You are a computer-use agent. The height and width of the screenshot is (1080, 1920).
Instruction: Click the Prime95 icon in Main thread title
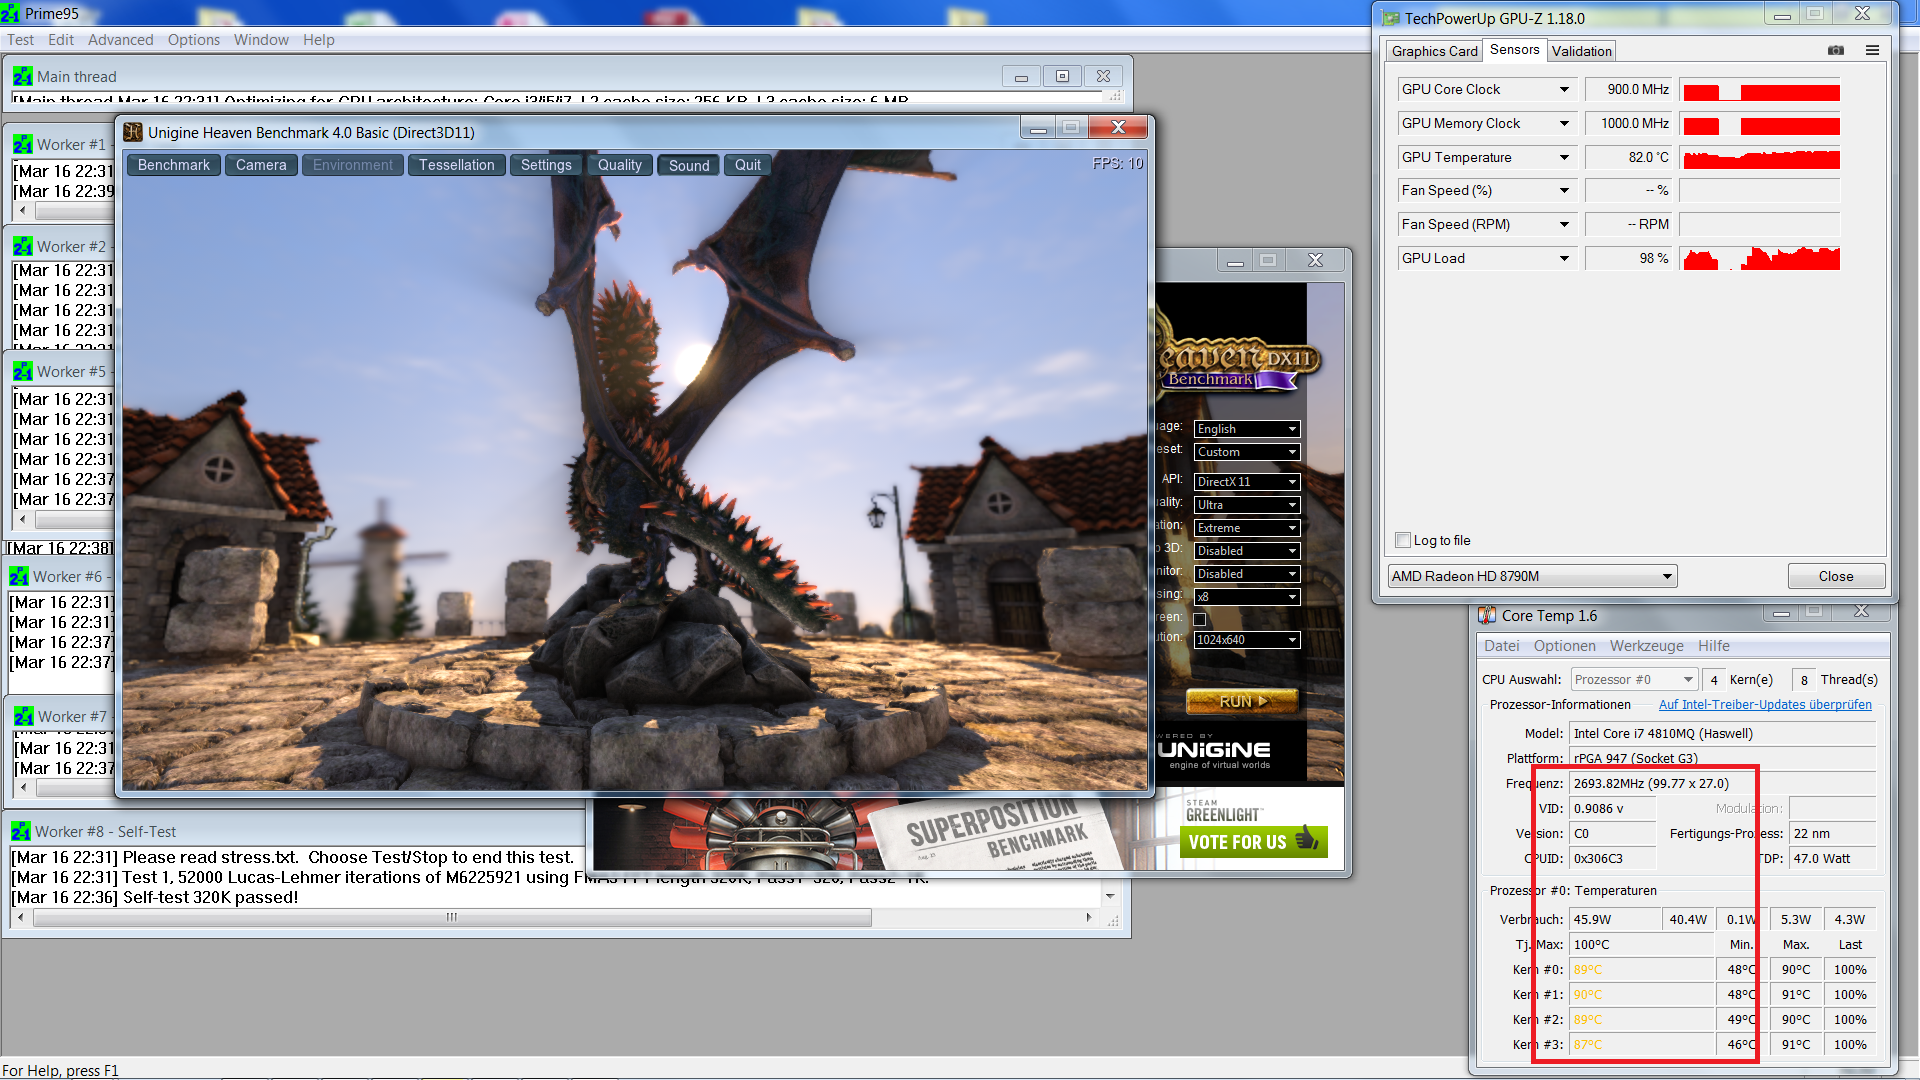23,77
